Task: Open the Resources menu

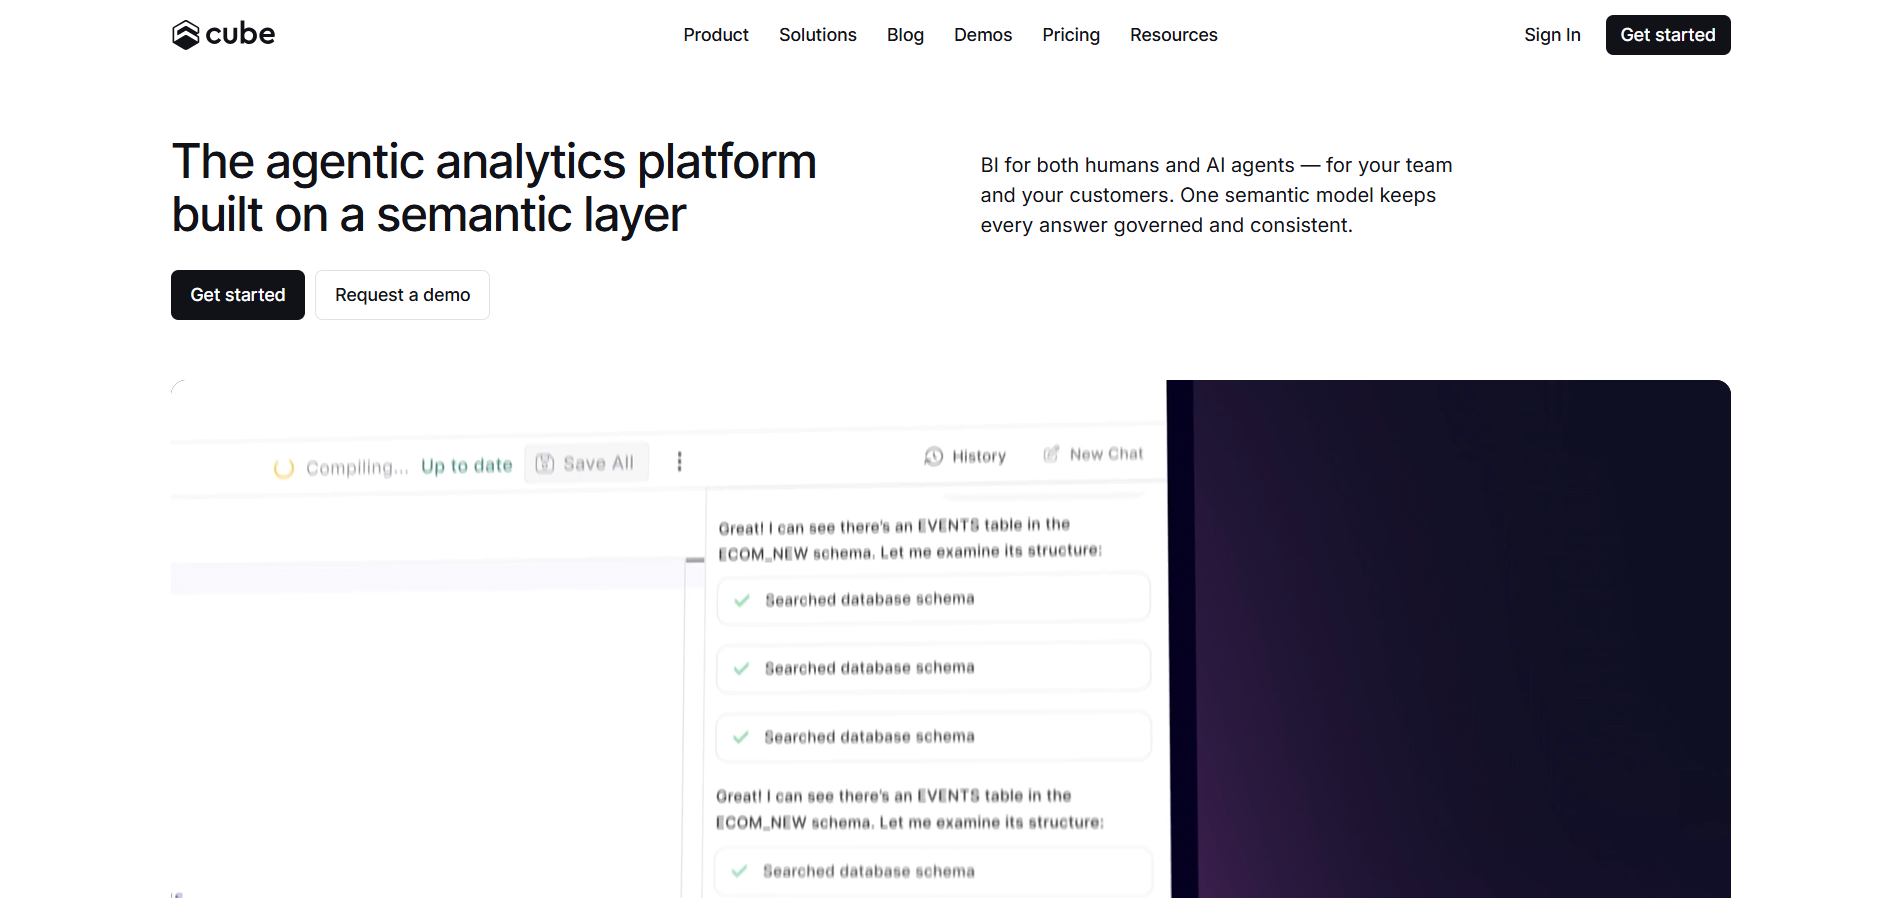Action: (1174, 35)
